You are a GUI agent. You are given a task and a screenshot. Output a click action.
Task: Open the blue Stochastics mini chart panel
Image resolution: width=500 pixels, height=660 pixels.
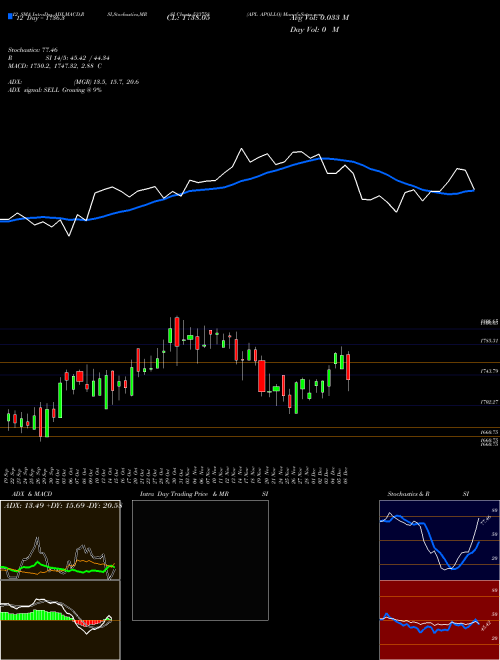pyautogui.click(x=439, y=540)
